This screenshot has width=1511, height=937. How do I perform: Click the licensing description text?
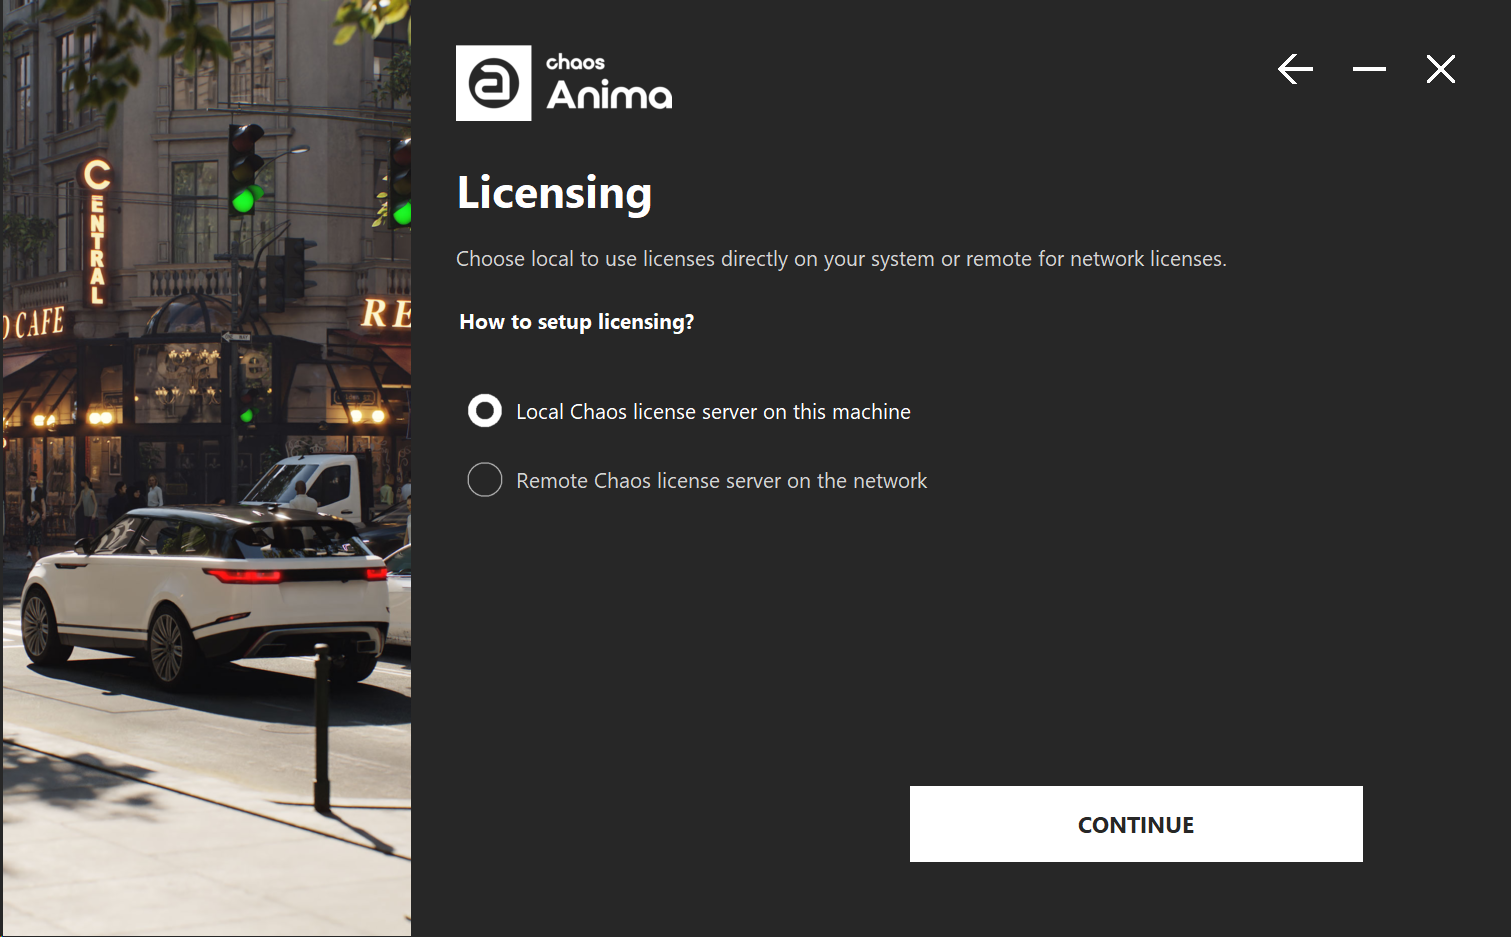(841, 258)
